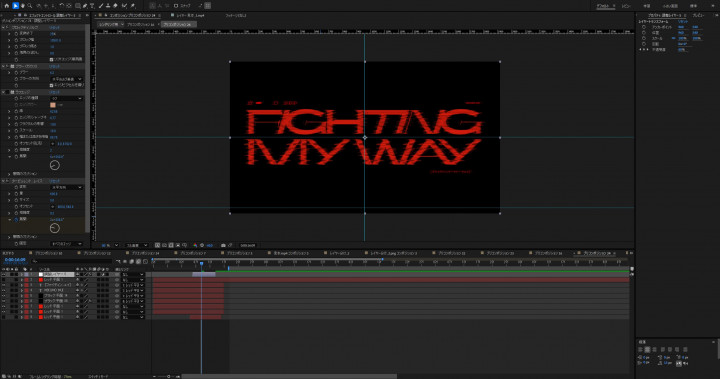Open the blur direction dropdown
Screen dimensions: 720x379
[67, 79]
